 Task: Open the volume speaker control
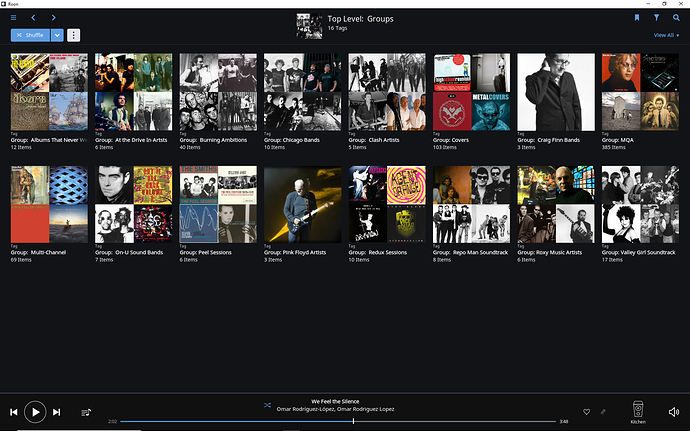[x=674, y=412]
